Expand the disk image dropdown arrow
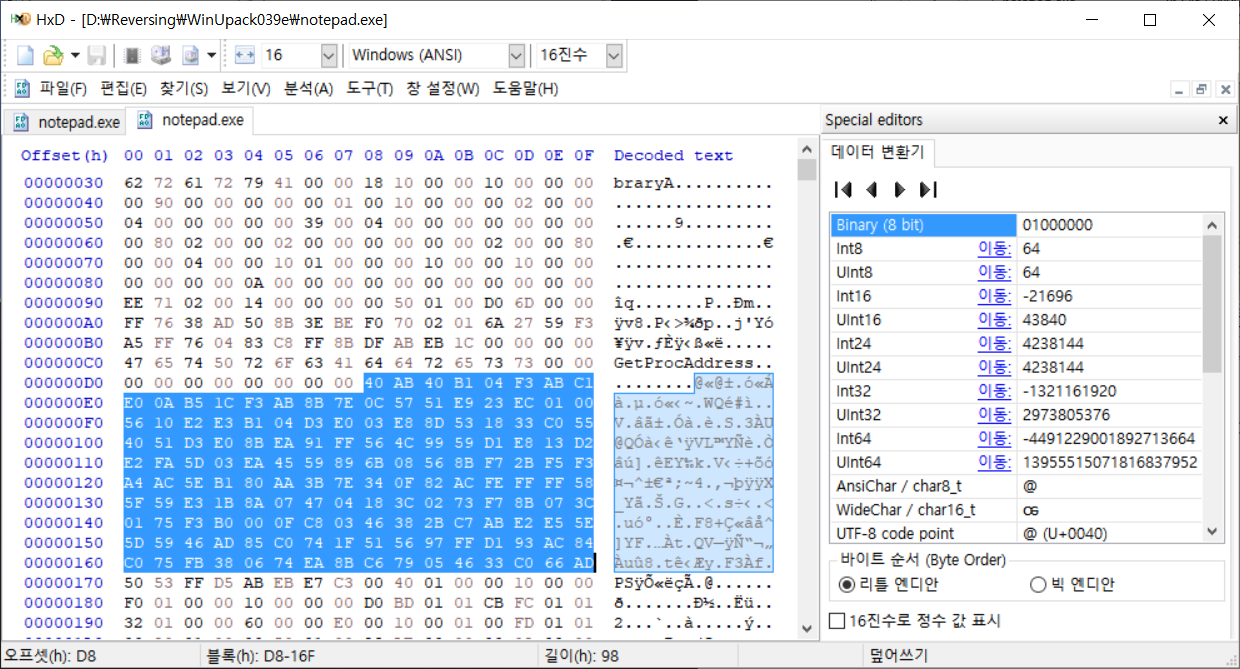The image size is (1240, 669). [213, 55]
